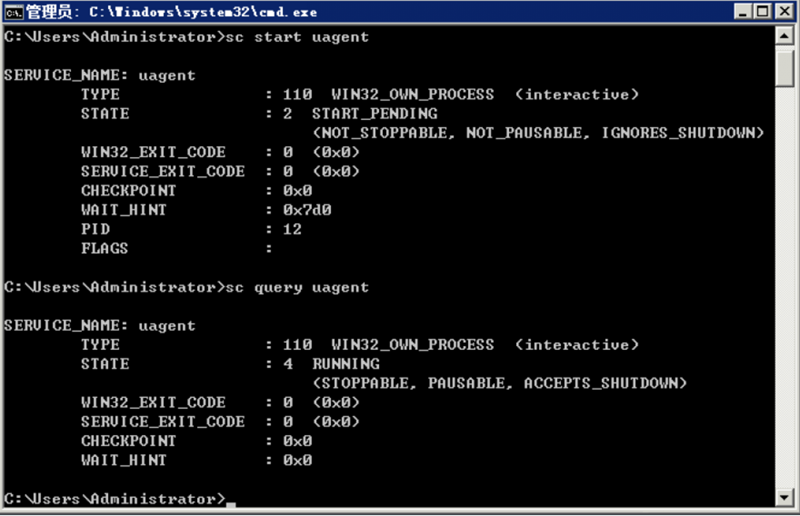Image resolution: width=800 pixels, height=516 pixels.
Task: Click the START_PENDING state value
Action: [374, 114]
